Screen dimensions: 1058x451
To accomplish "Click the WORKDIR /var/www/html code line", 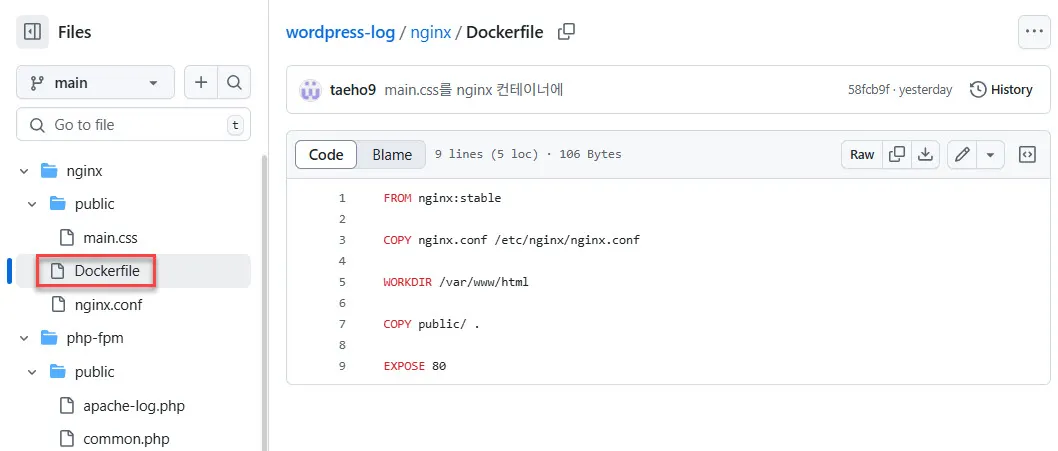I will 455,282.
